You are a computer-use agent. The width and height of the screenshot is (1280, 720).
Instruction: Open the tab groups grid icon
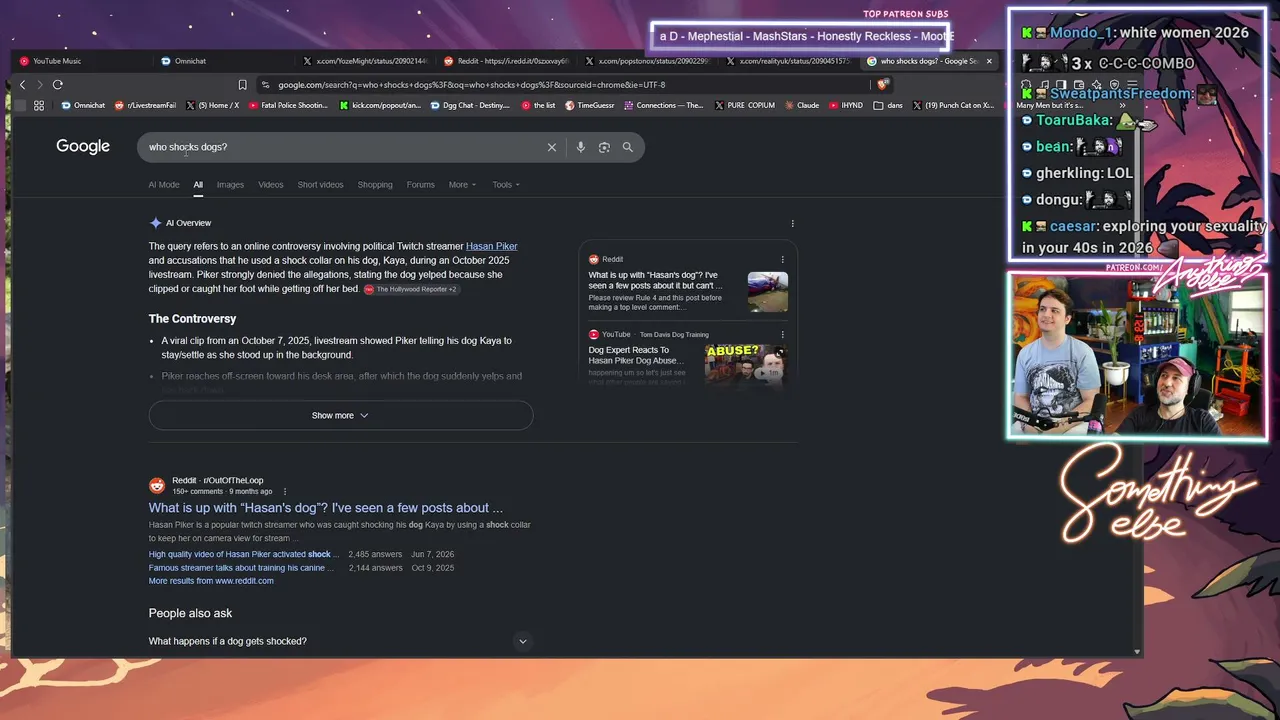39,105
